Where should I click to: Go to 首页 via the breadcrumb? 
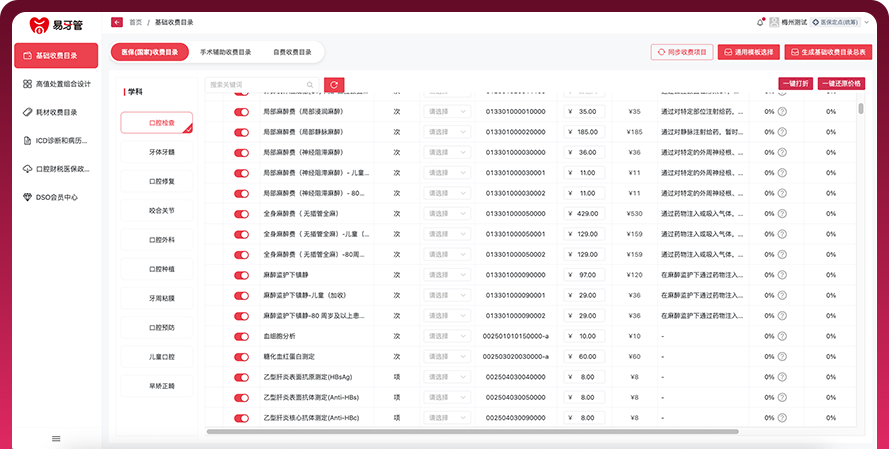[x=136, y=22]
